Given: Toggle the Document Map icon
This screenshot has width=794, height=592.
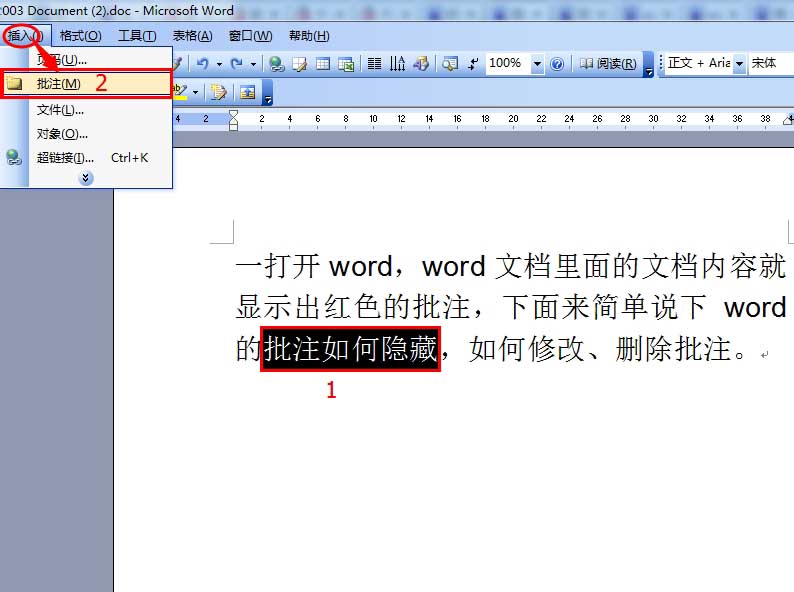Looking at the screenshot, I should click(449, 64).
